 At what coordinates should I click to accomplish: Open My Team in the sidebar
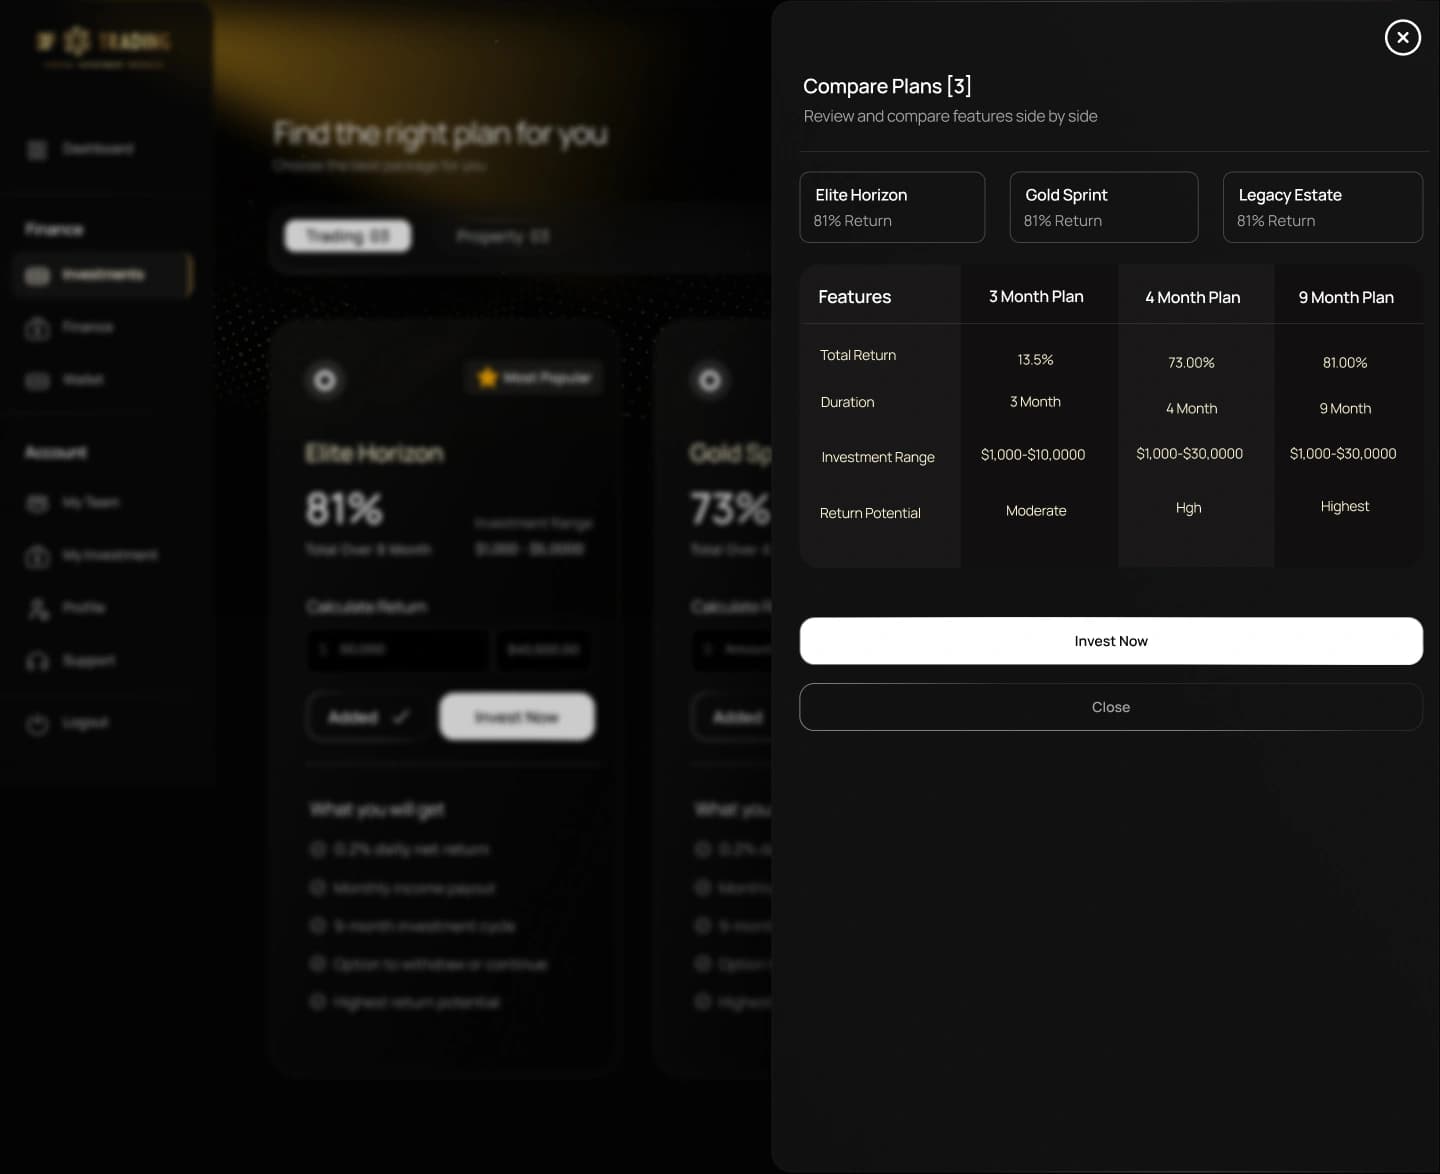tap(73, 502)
